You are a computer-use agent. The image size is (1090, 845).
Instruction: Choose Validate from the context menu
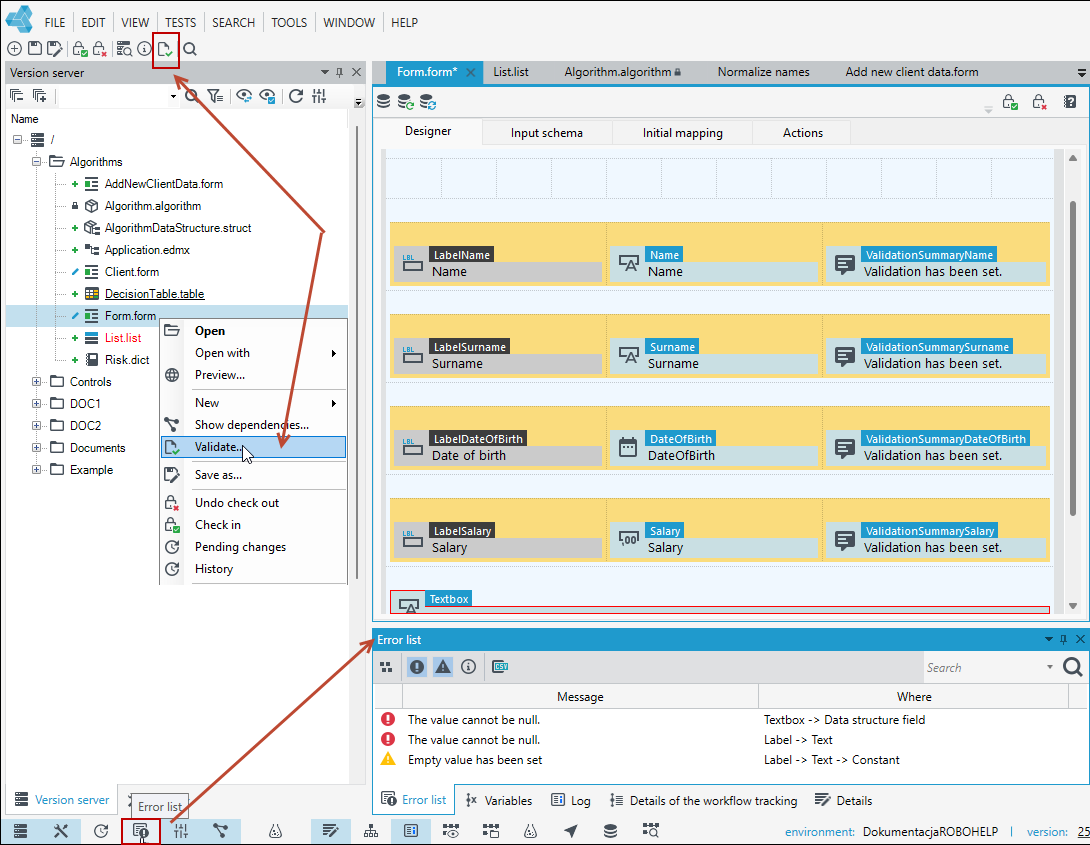point(254,447)
